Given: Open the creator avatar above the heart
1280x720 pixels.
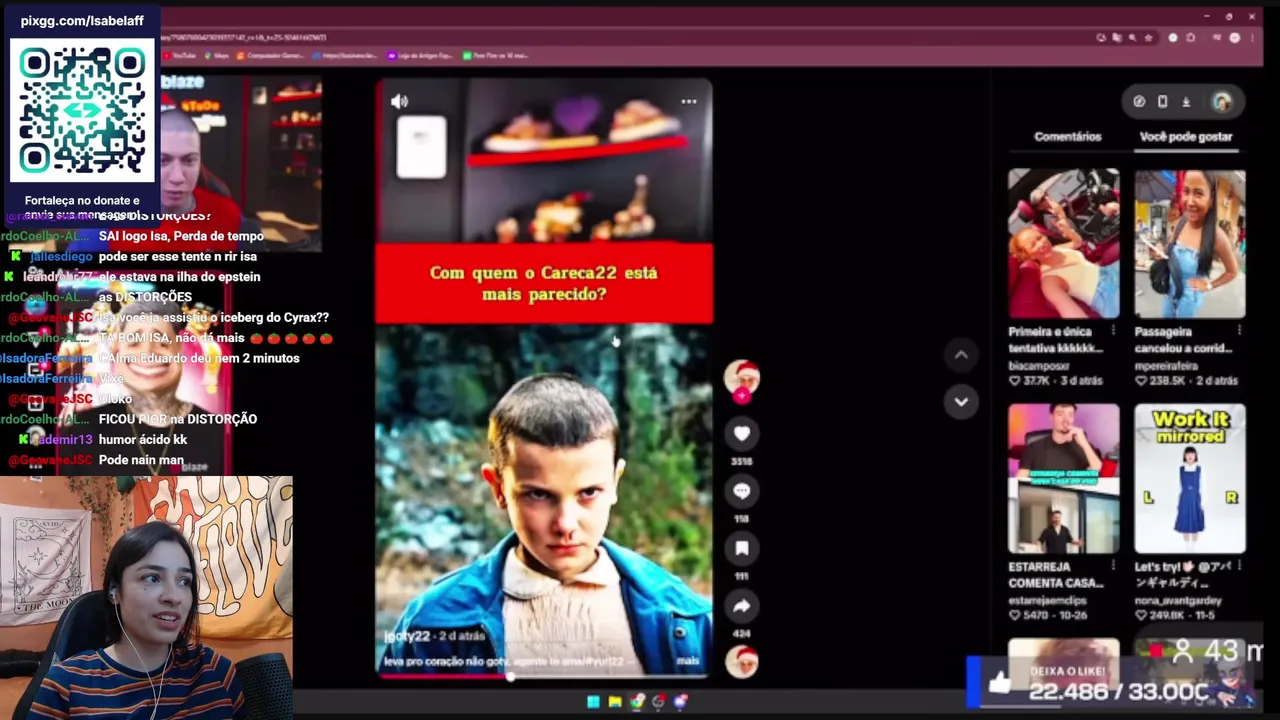Looking at the screenshot, I should [x=741, y=379].
